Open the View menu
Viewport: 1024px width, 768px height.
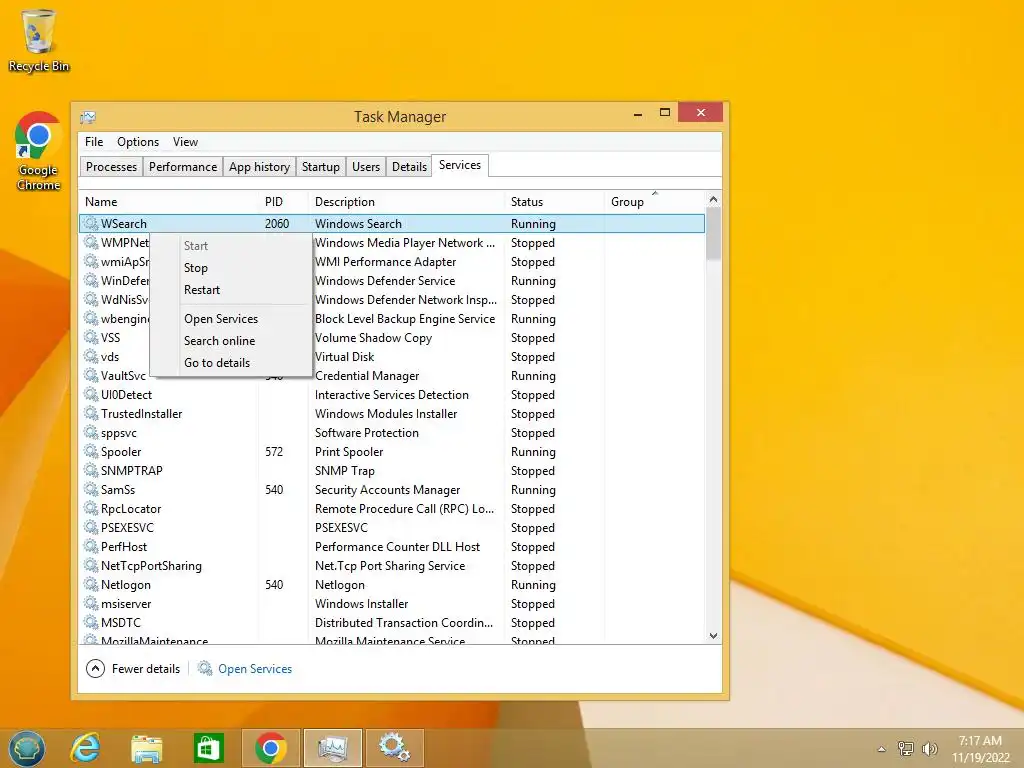click(185, 142)
